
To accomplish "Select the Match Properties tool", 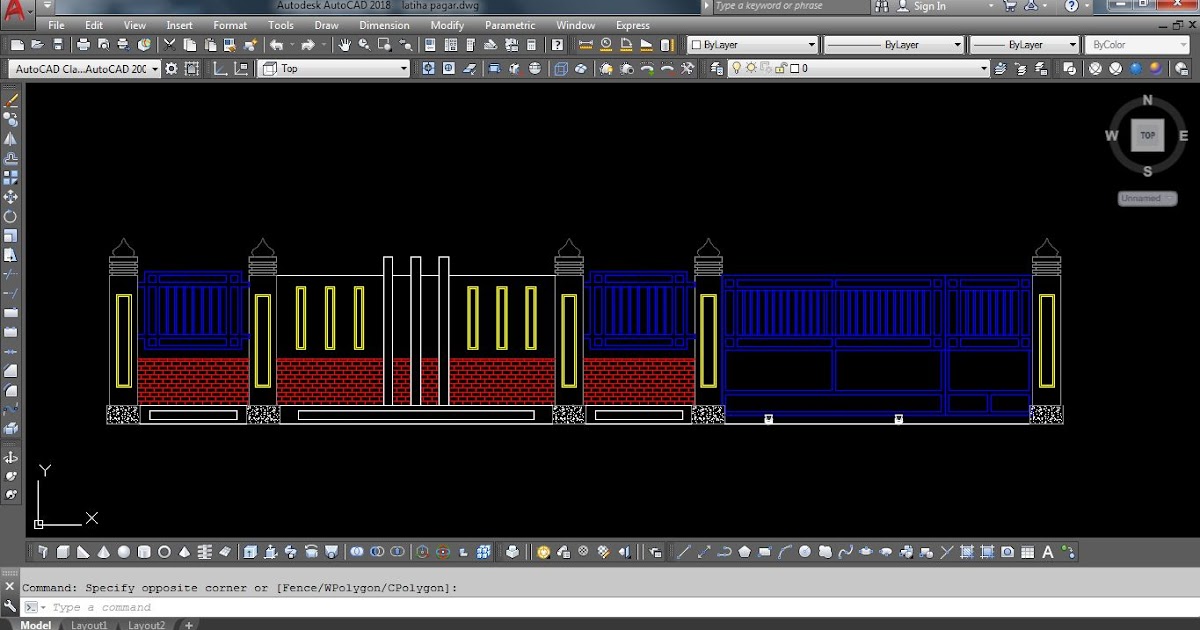I will tap(252, 44).
